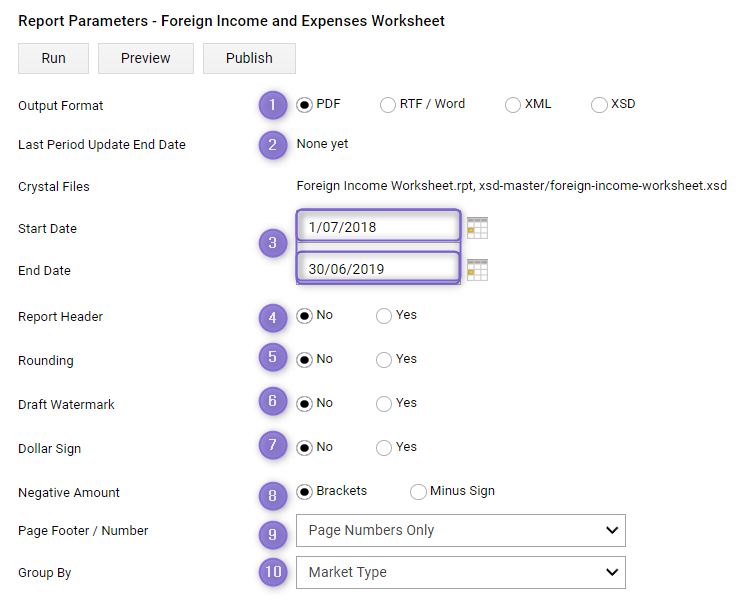Open the End Date calendar picker icon
The image size is (740, 609).
click(477, 270)
